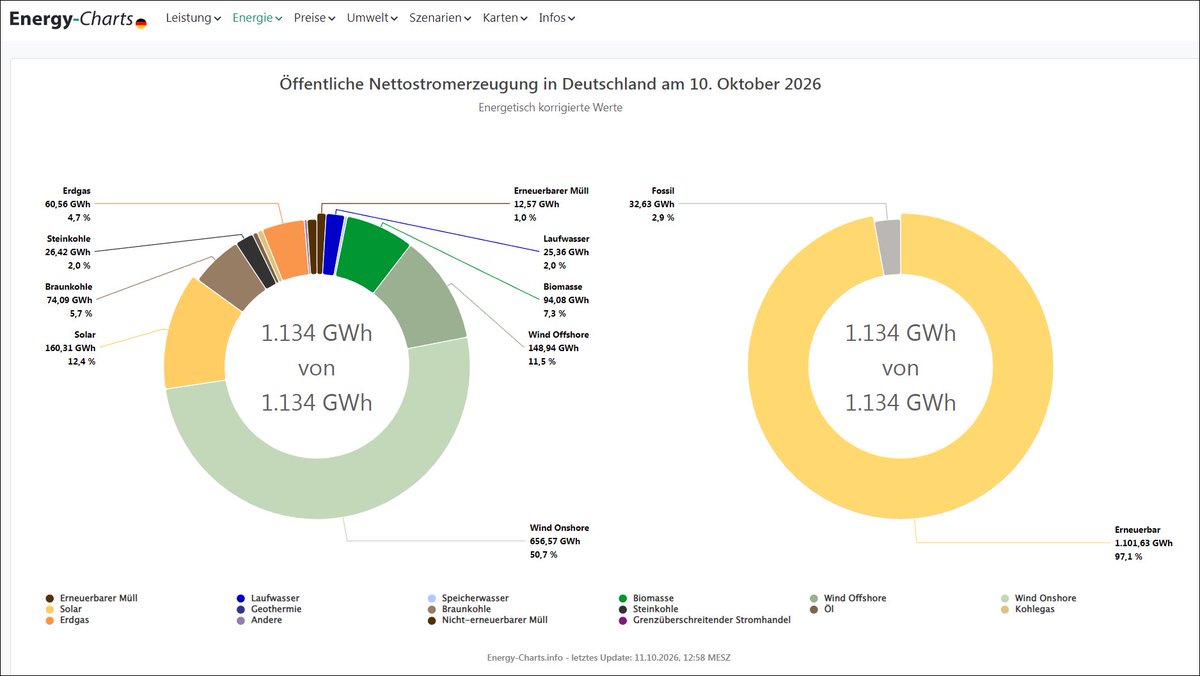Viewport: 1200px width, 676px height.
Task: Open the Infos menu
Action: tap(557, 18)
